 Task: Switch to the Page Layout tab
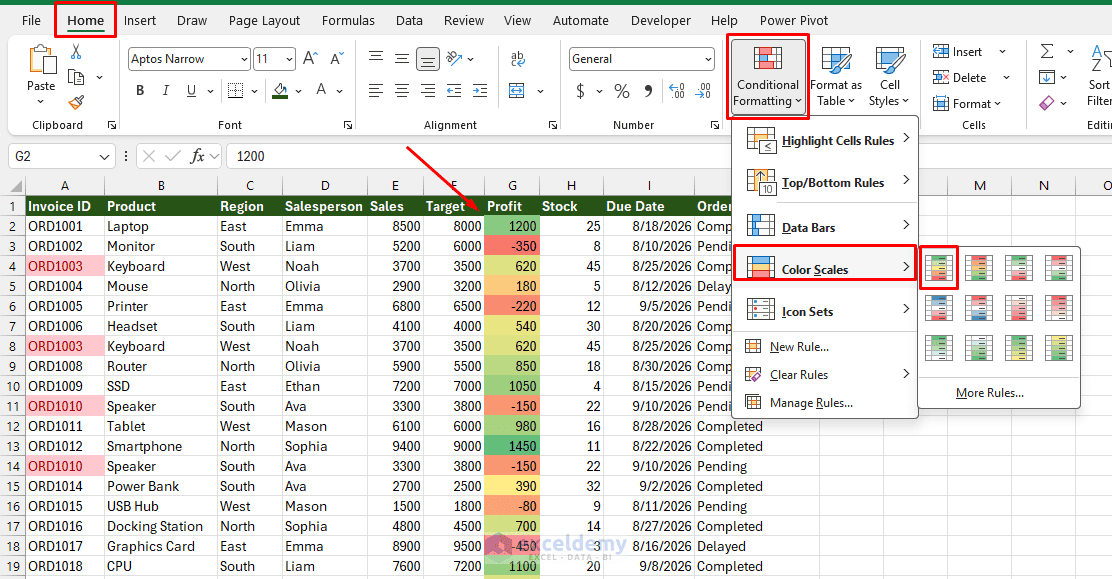click(265, 21)
